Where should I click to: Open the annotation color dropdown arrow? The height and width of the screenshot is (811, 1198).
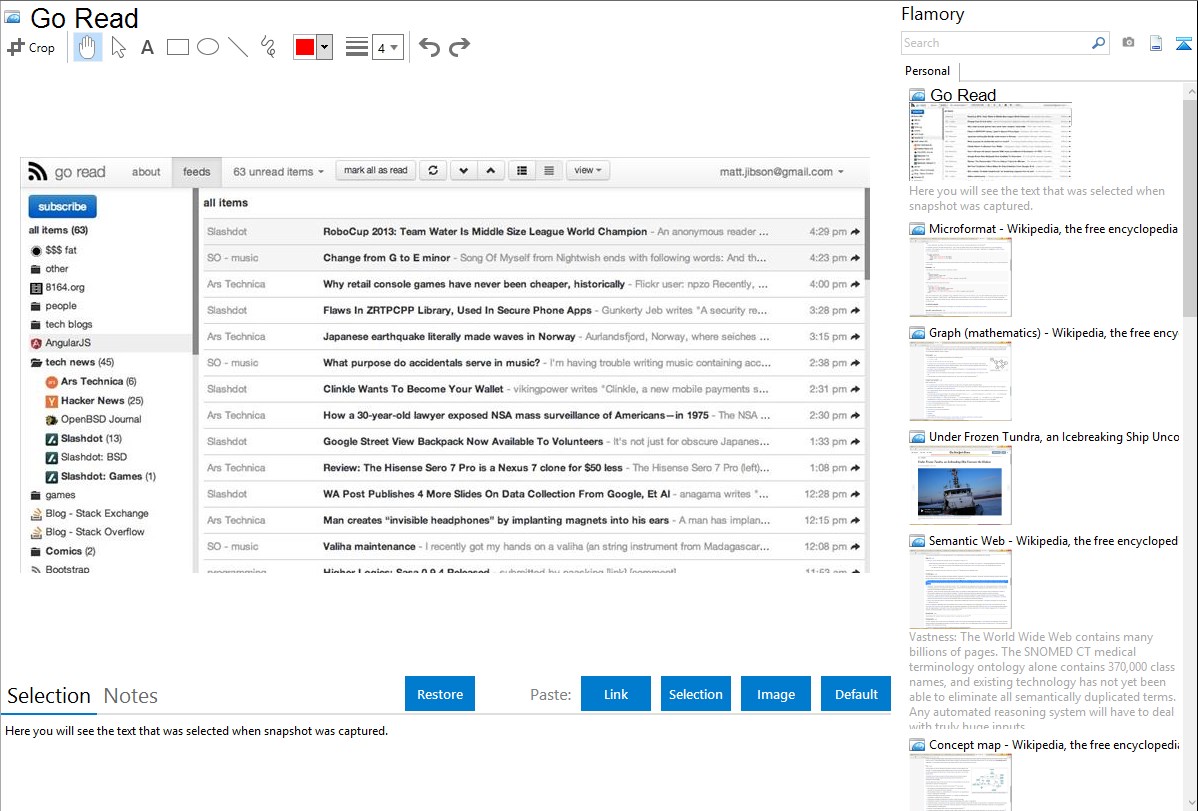324,47
